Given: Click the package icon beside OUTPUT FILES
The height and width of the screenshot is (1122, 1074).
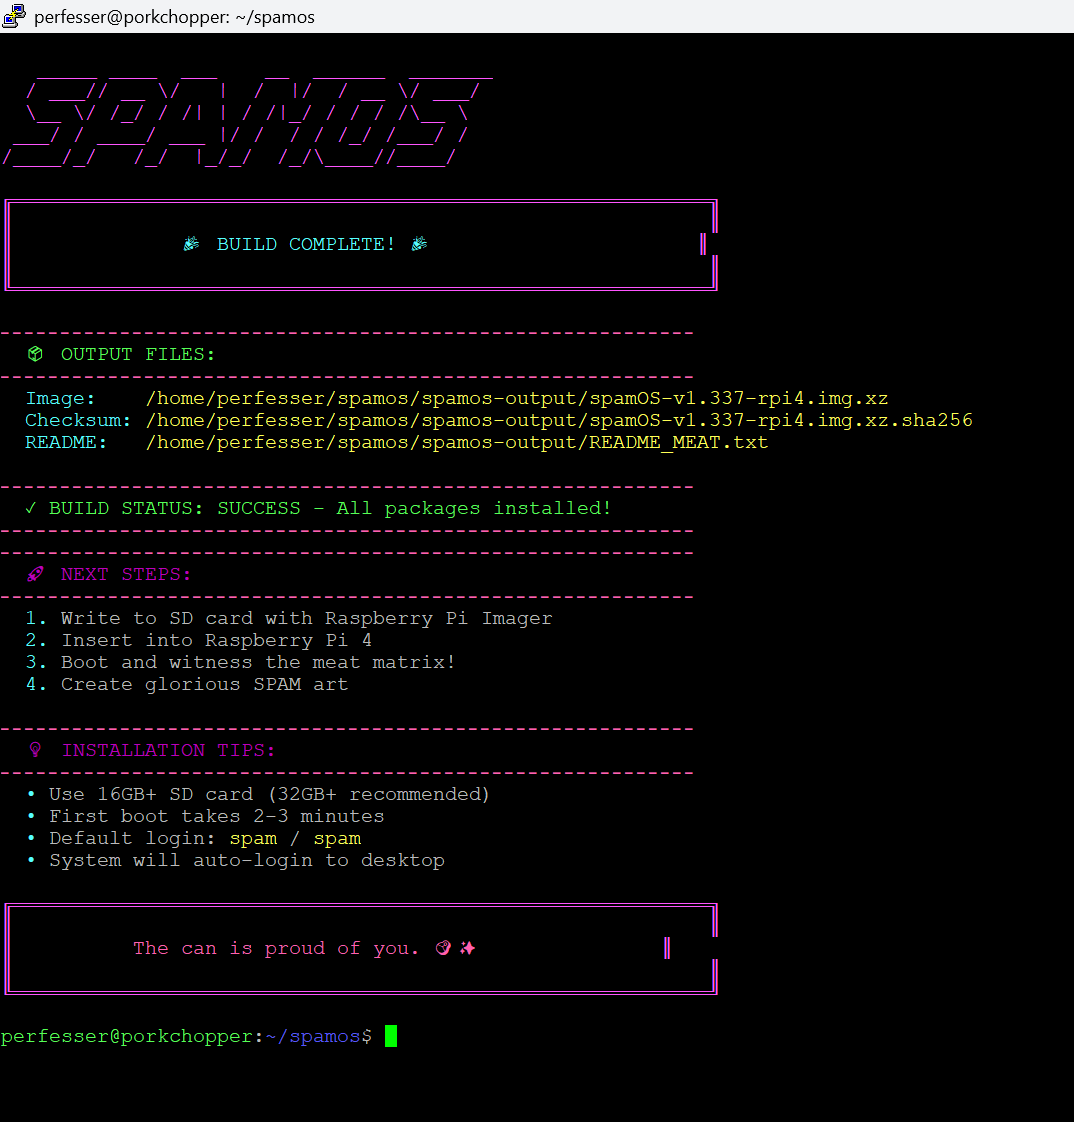Looking at the screenshot, I should tap(35, 354).
